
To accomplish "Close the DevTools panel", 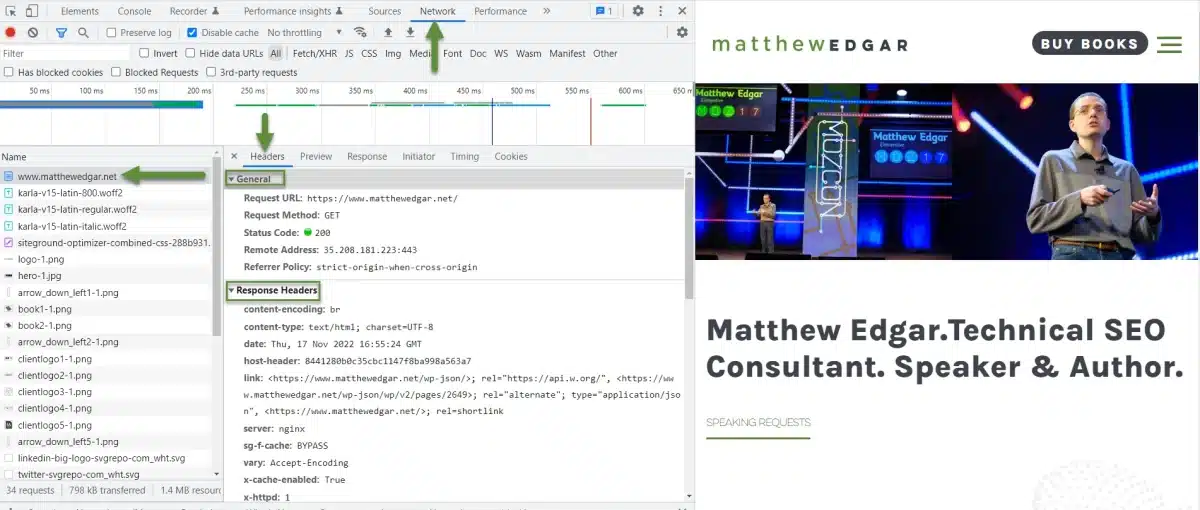I will 682,11.
